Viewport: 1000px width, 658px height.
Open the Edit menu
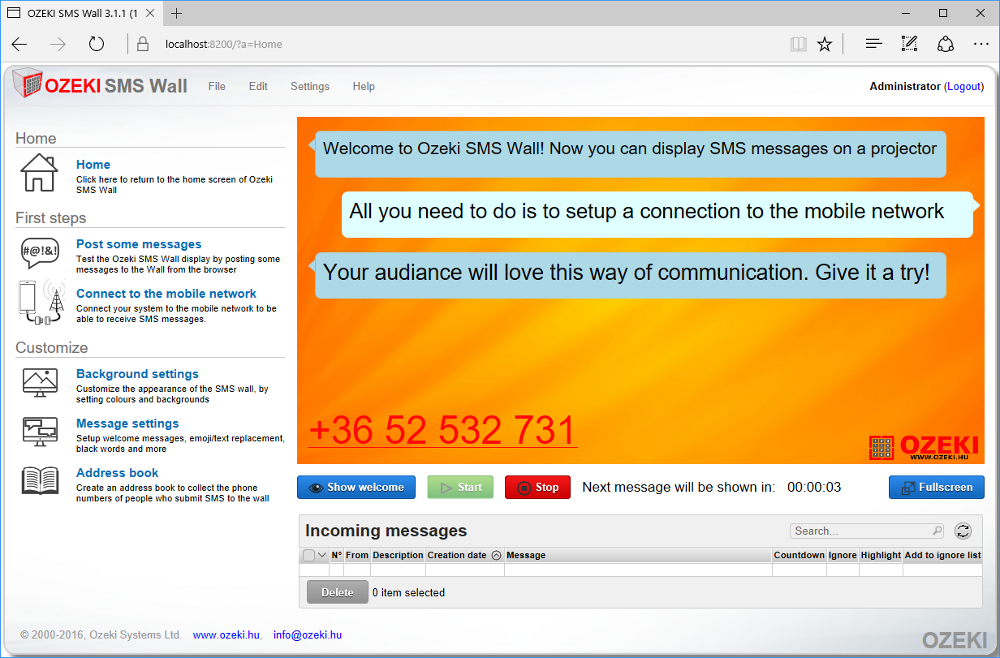click(x=258, y=87)
